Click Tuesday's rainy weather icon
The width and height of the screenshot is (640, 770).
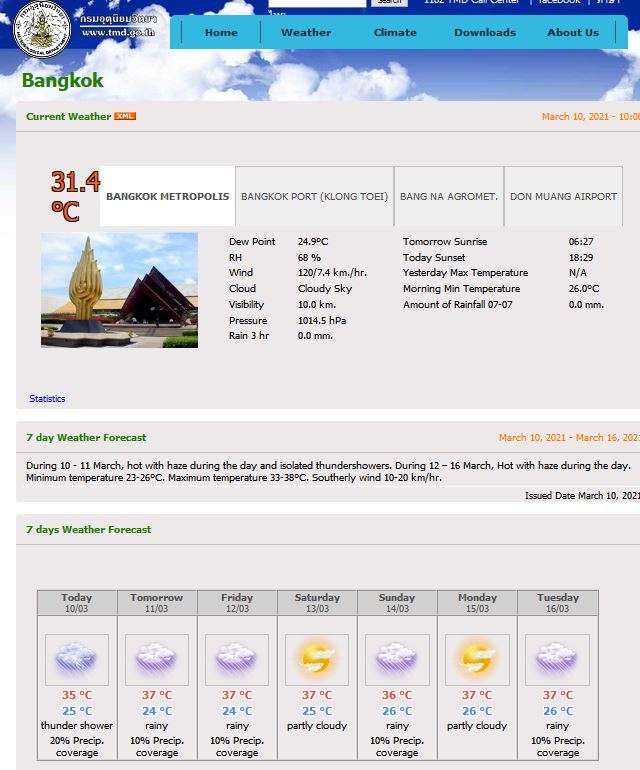[x=557, y=660]
